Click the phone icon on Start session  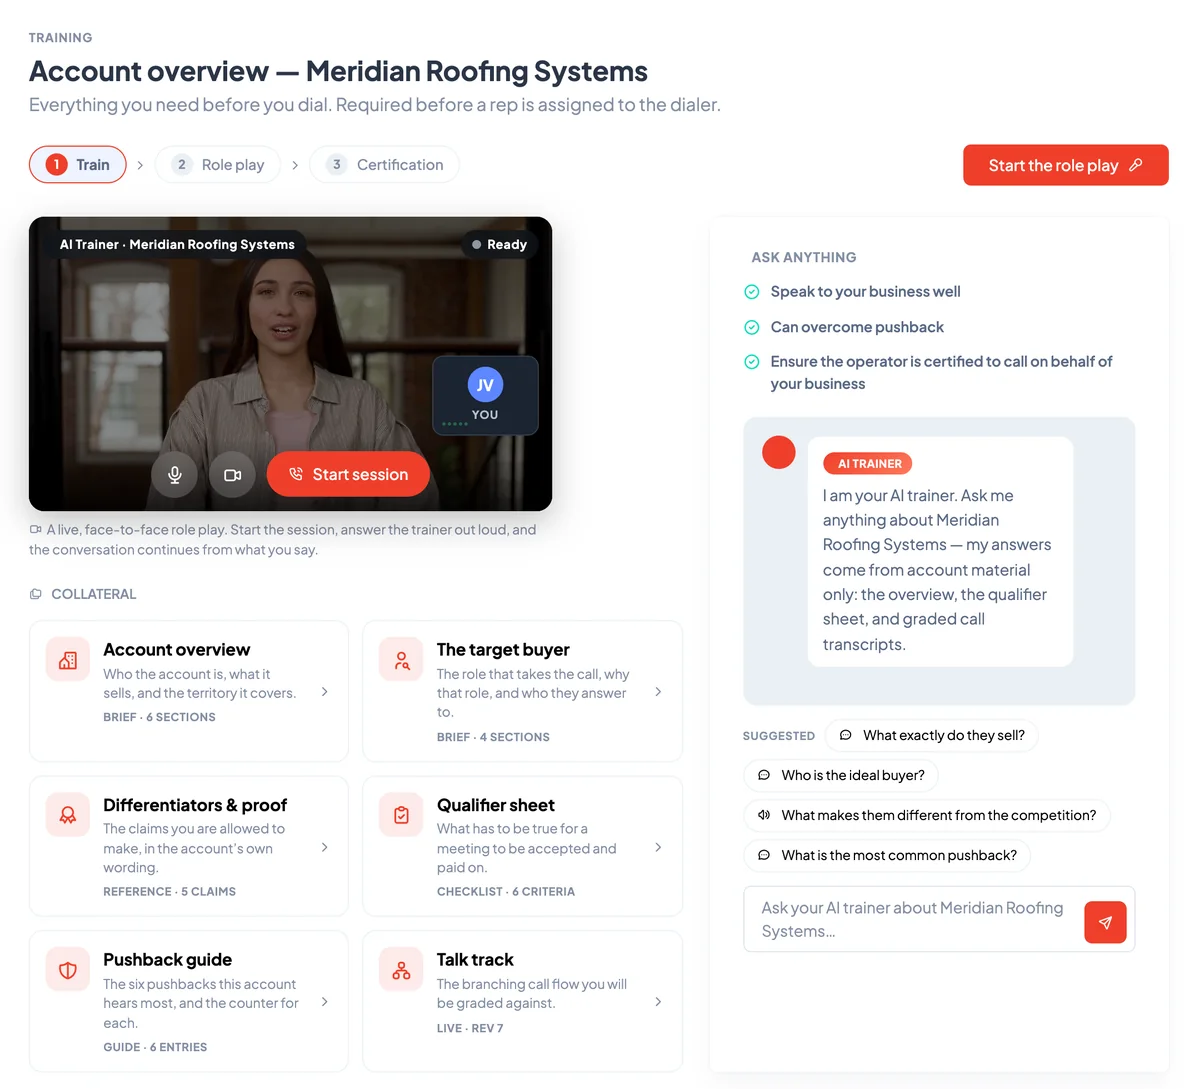pos(296,475)
